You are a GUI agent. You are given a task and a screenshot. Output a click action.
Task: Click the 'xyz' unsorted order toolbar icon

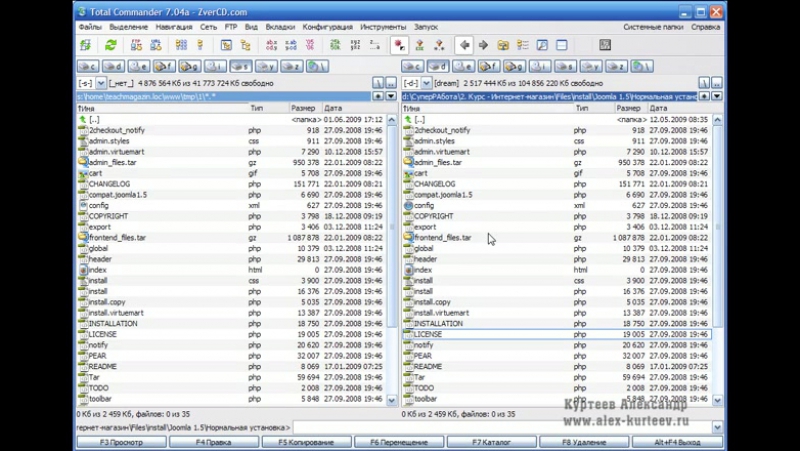(355, 45)
